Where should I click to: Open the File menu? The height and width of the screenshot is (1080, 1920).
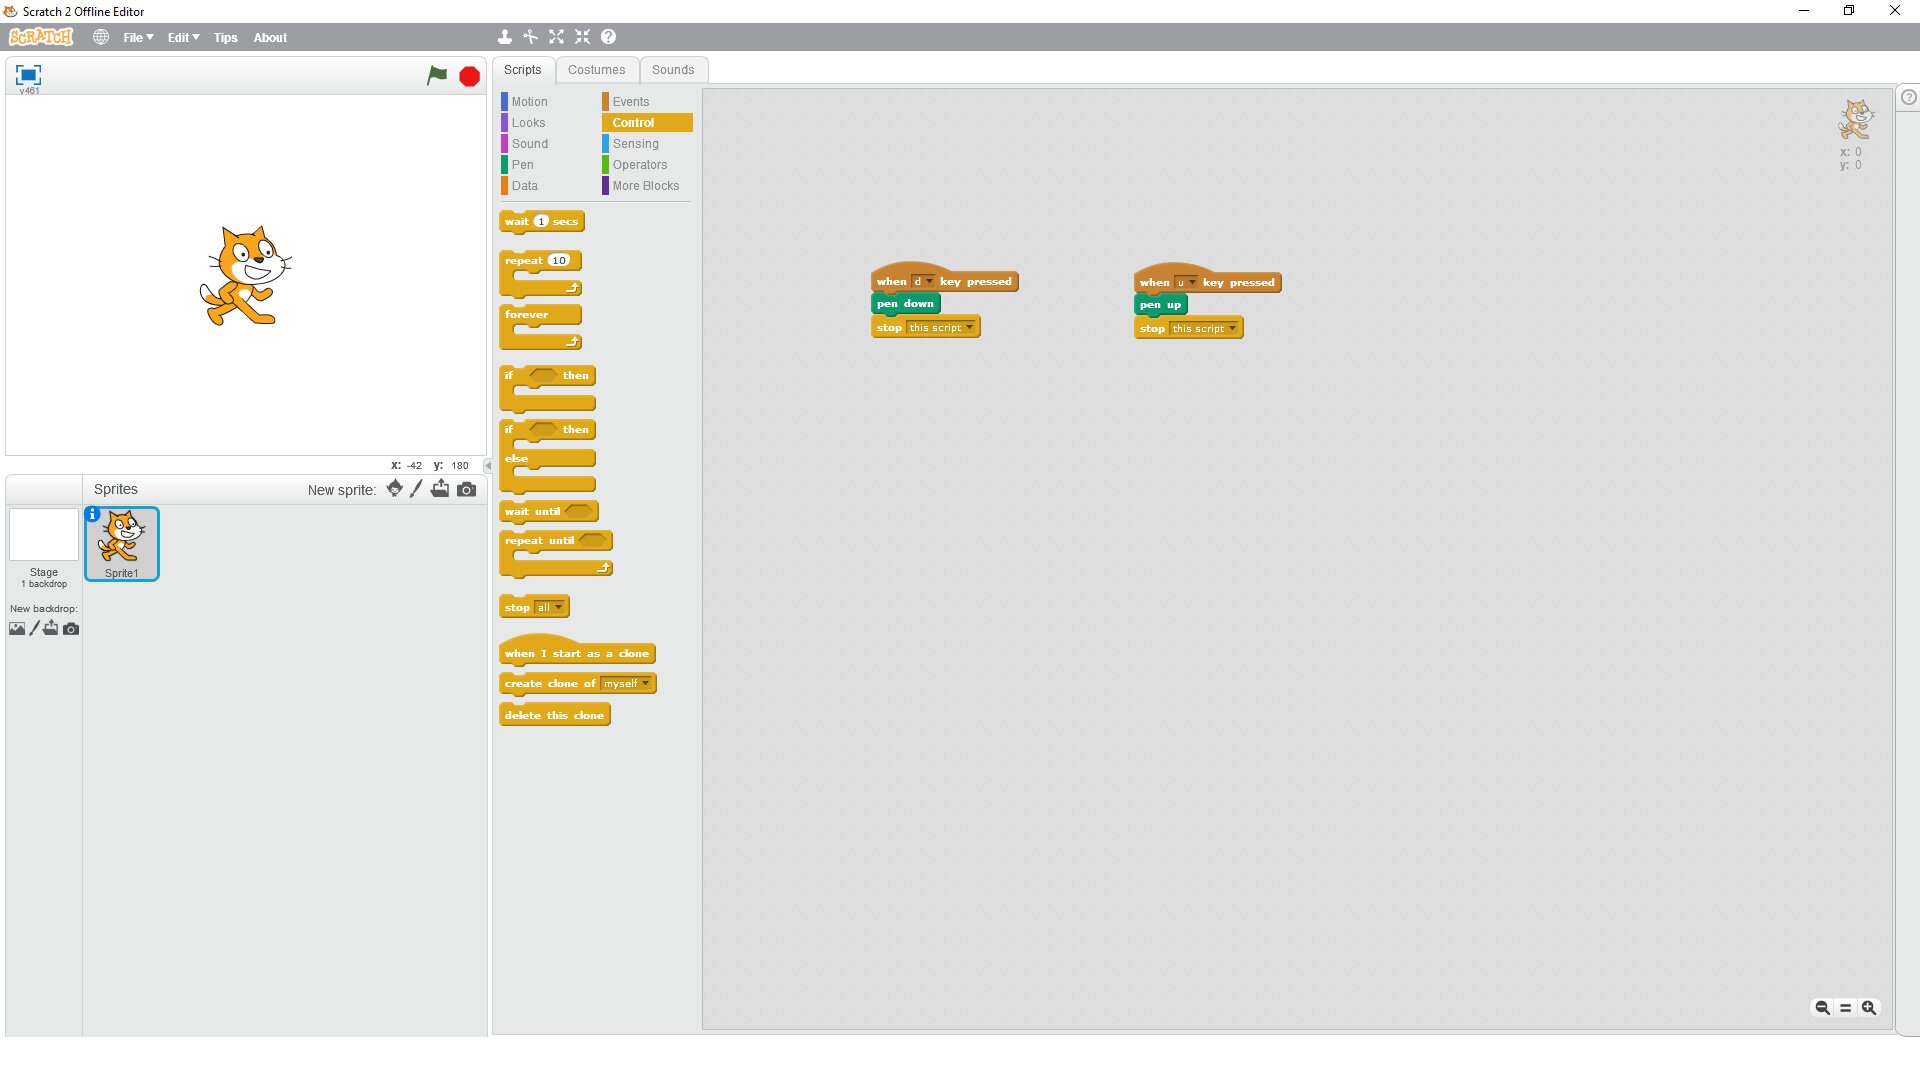tap(138, 38)
